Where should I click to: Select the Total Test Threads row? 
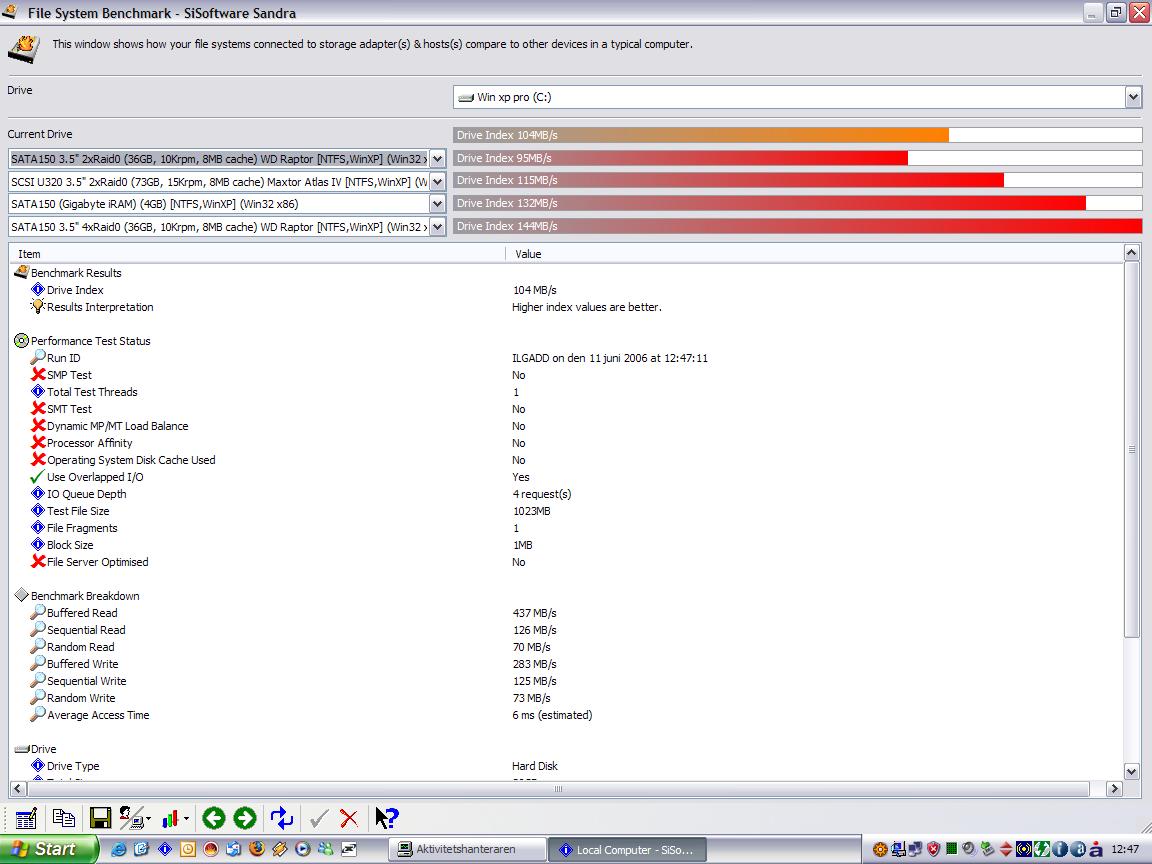[566, 392]
